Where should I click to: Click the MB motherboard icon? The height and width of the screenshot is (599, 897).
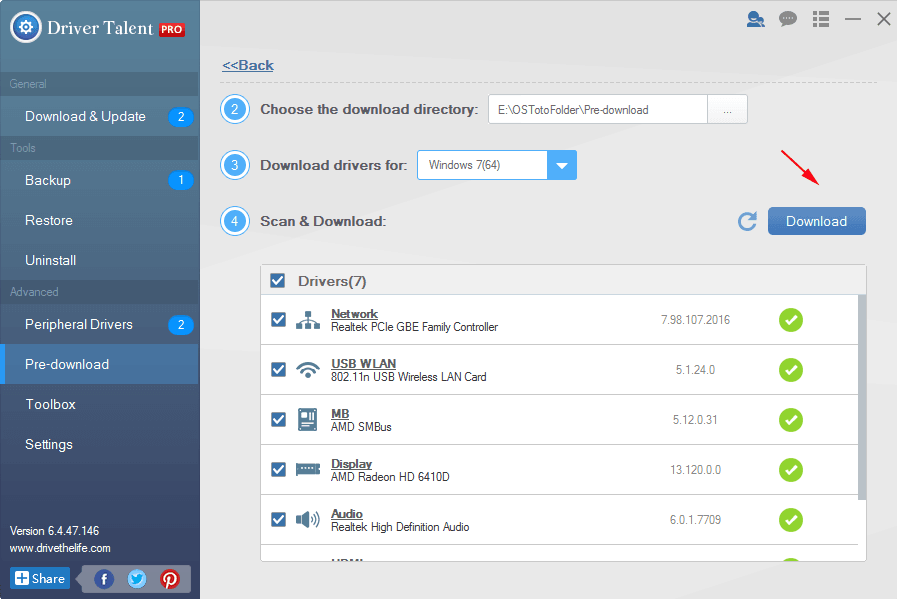pos(308,419)
